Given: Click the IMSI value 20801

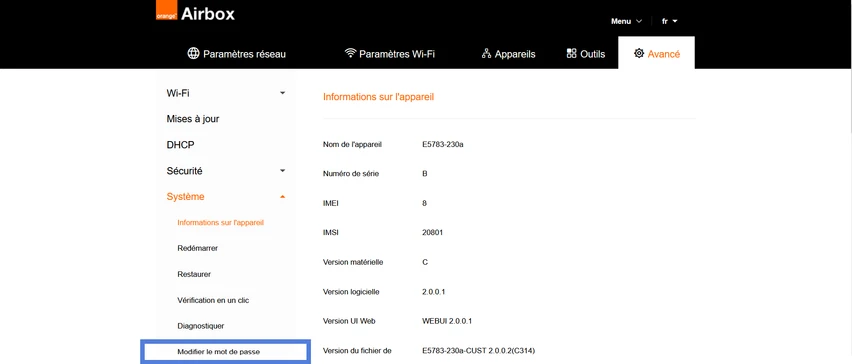Looking at the screenshot, I should (x=433, y=233).
